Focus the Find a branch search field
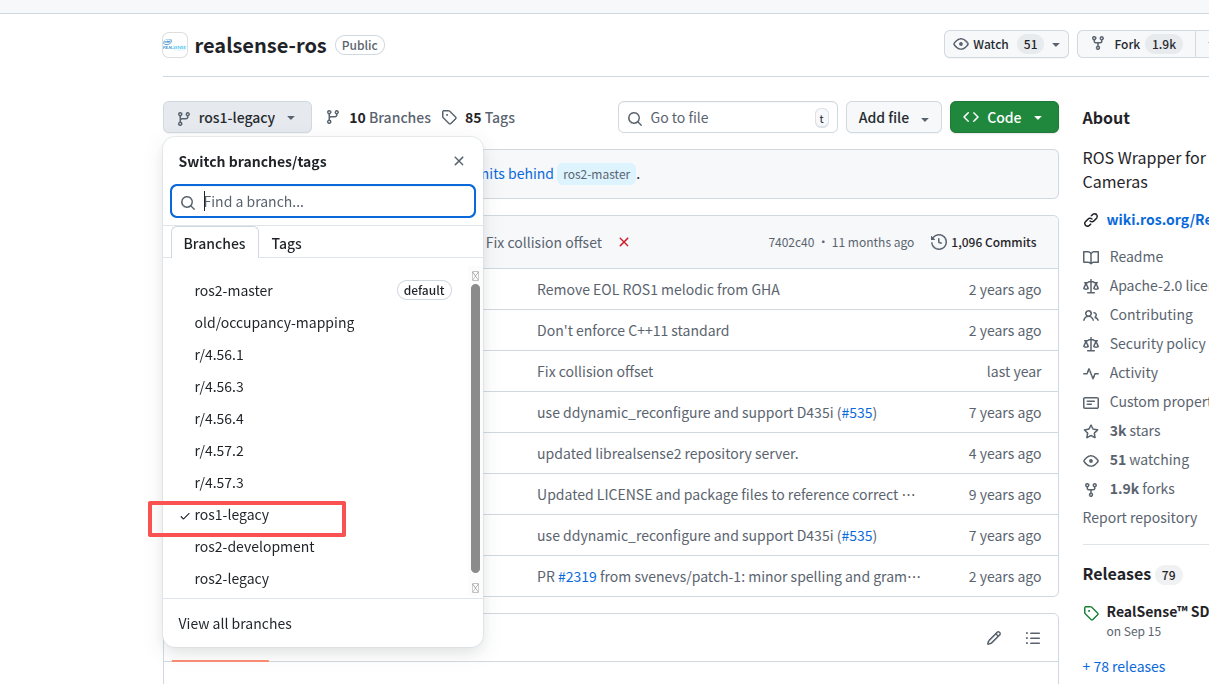This screenshot has width=1209, height=684. [323, 201]
